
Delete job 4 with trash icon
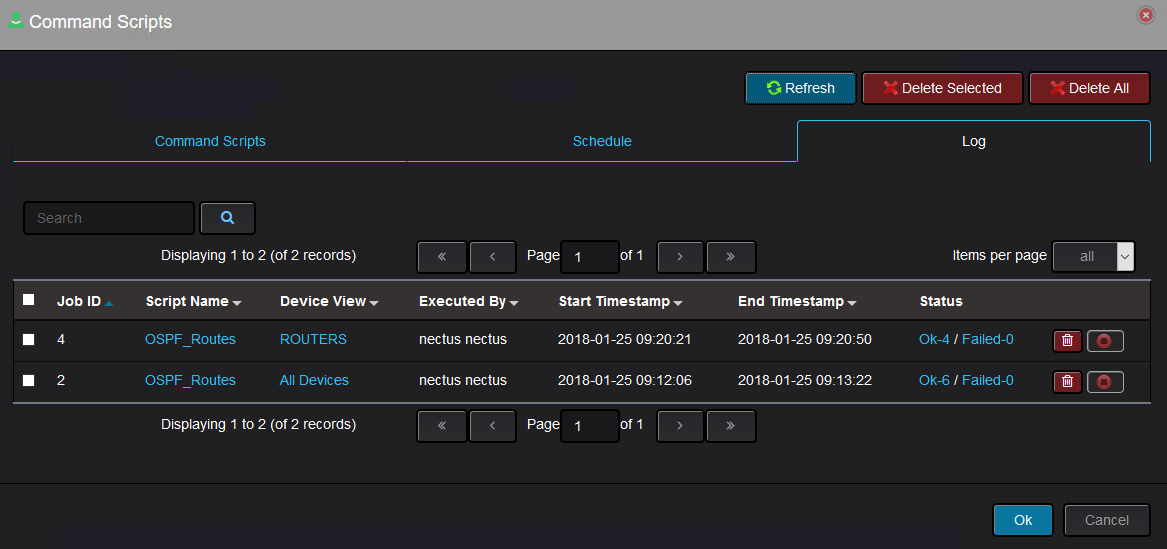pos(1067,341)
